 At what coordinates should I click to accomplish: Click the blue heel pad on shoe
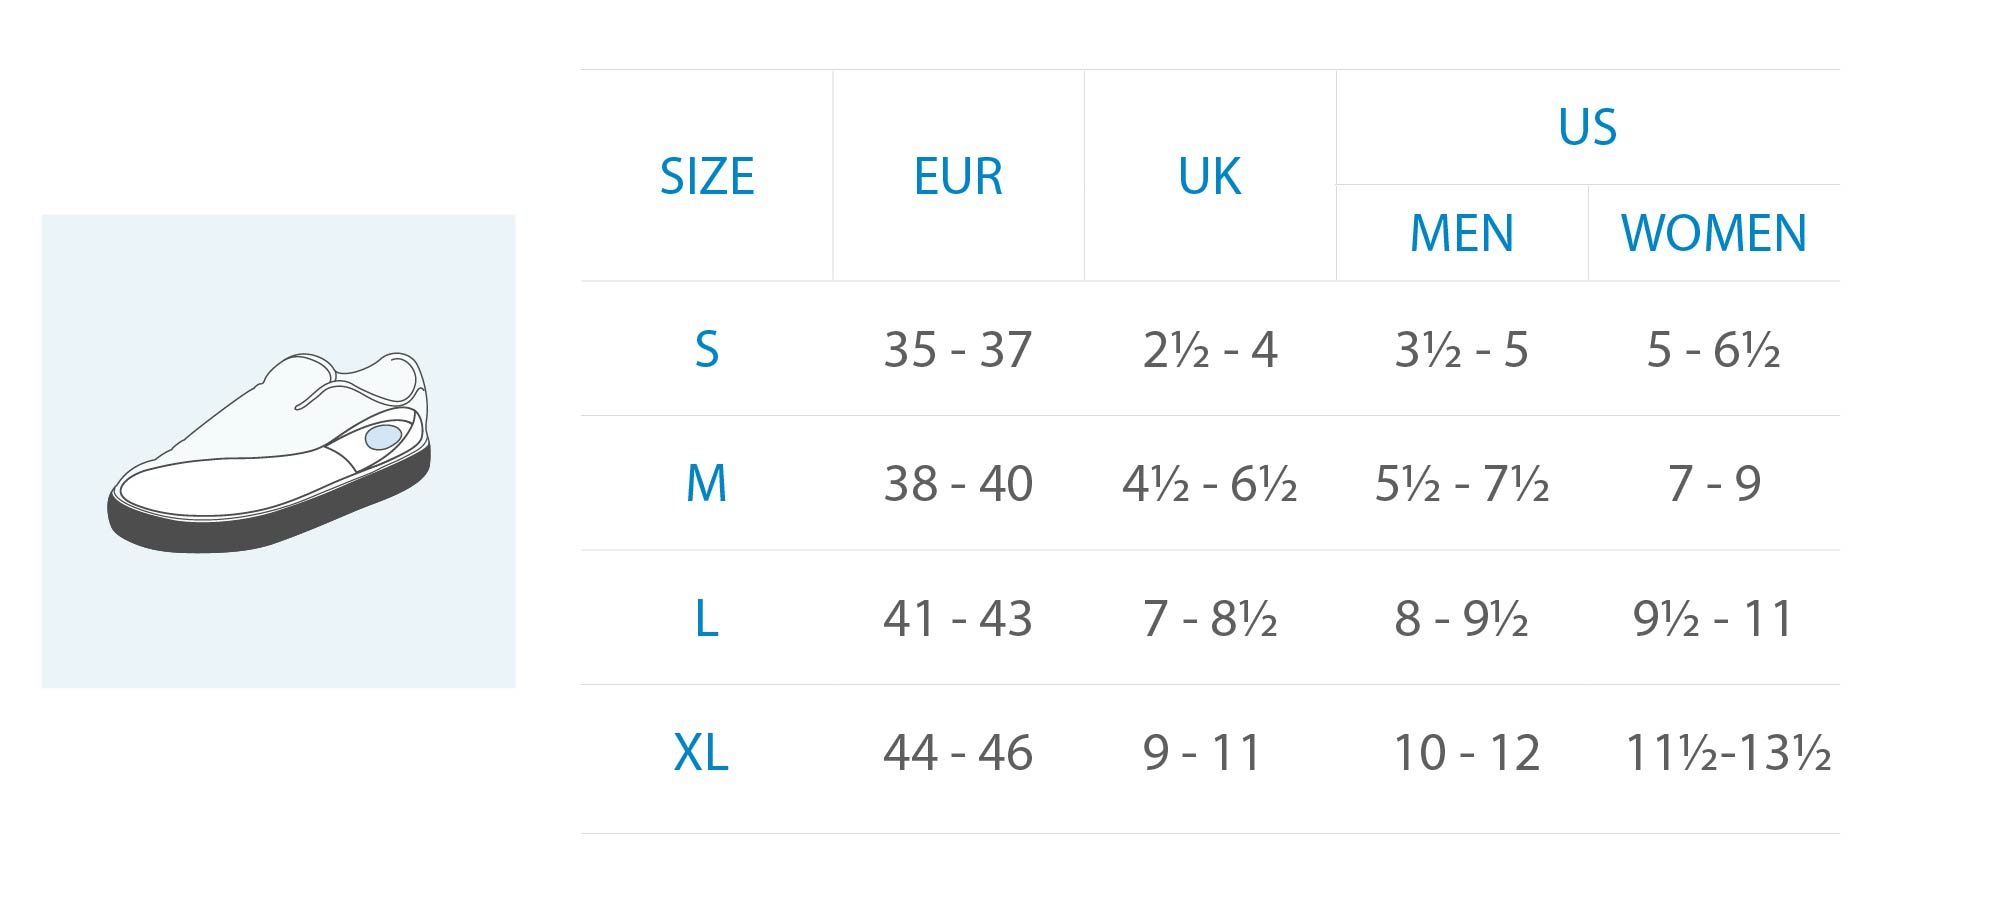tap(382, 437)
